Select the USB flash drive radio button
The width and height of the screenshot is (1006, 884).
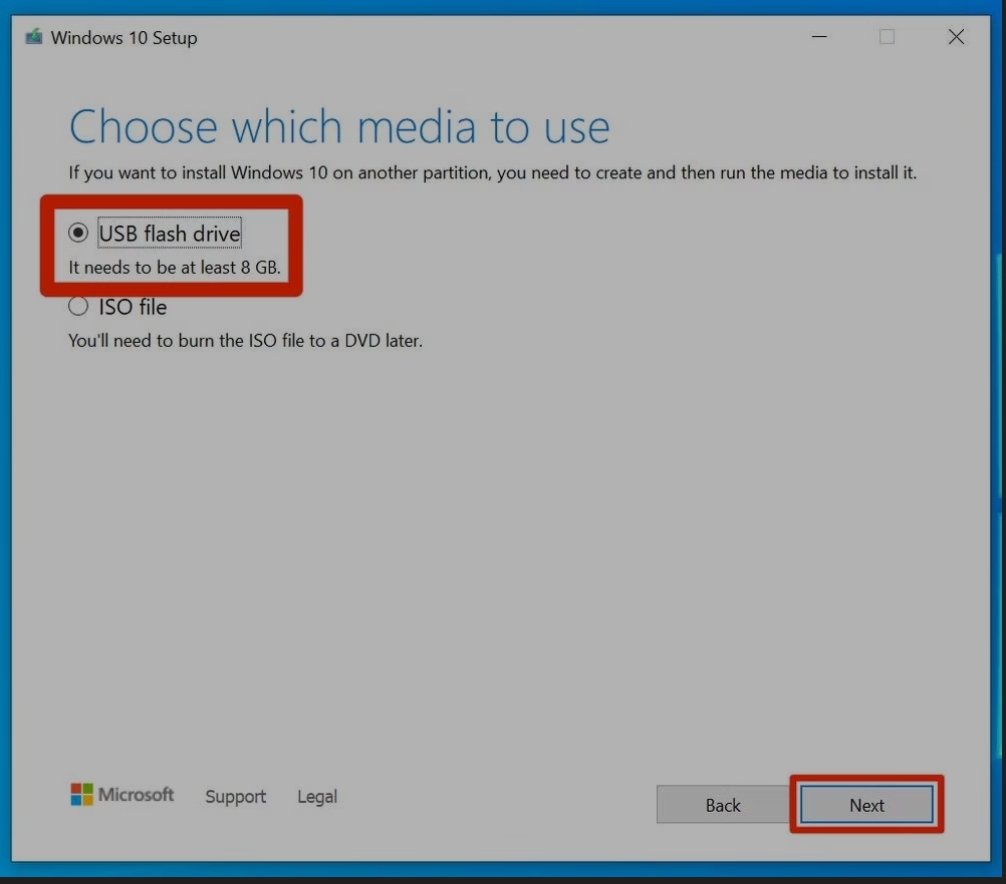coord(78,233)
